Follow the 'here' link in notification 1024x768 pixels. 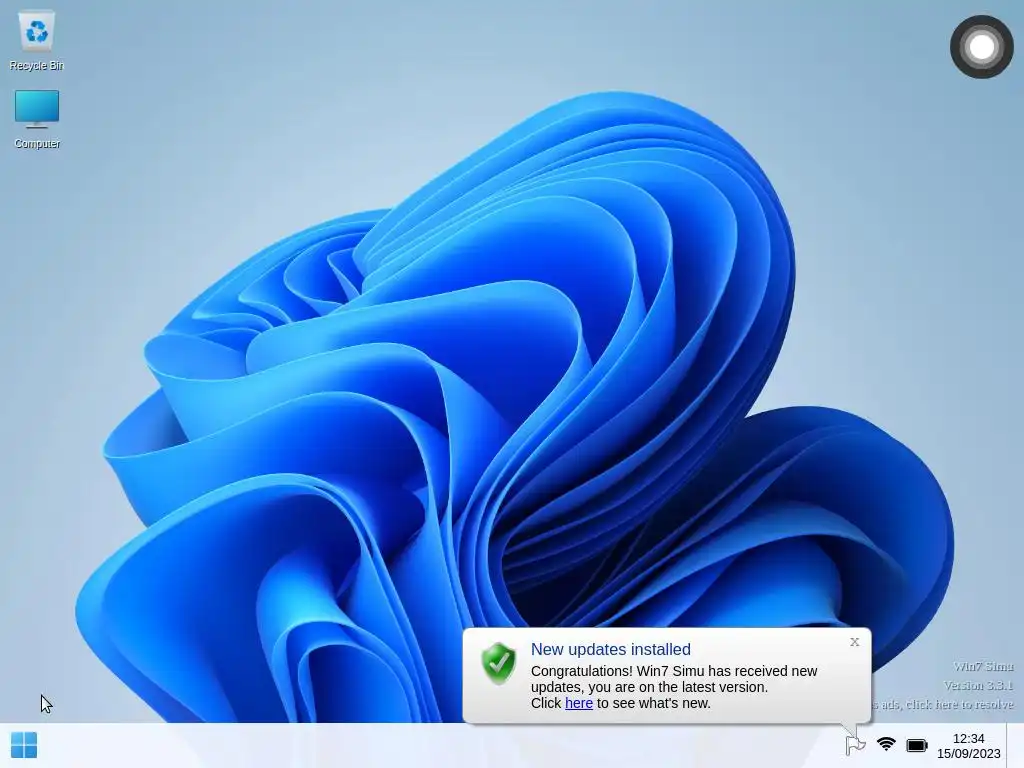coord(579,703)
